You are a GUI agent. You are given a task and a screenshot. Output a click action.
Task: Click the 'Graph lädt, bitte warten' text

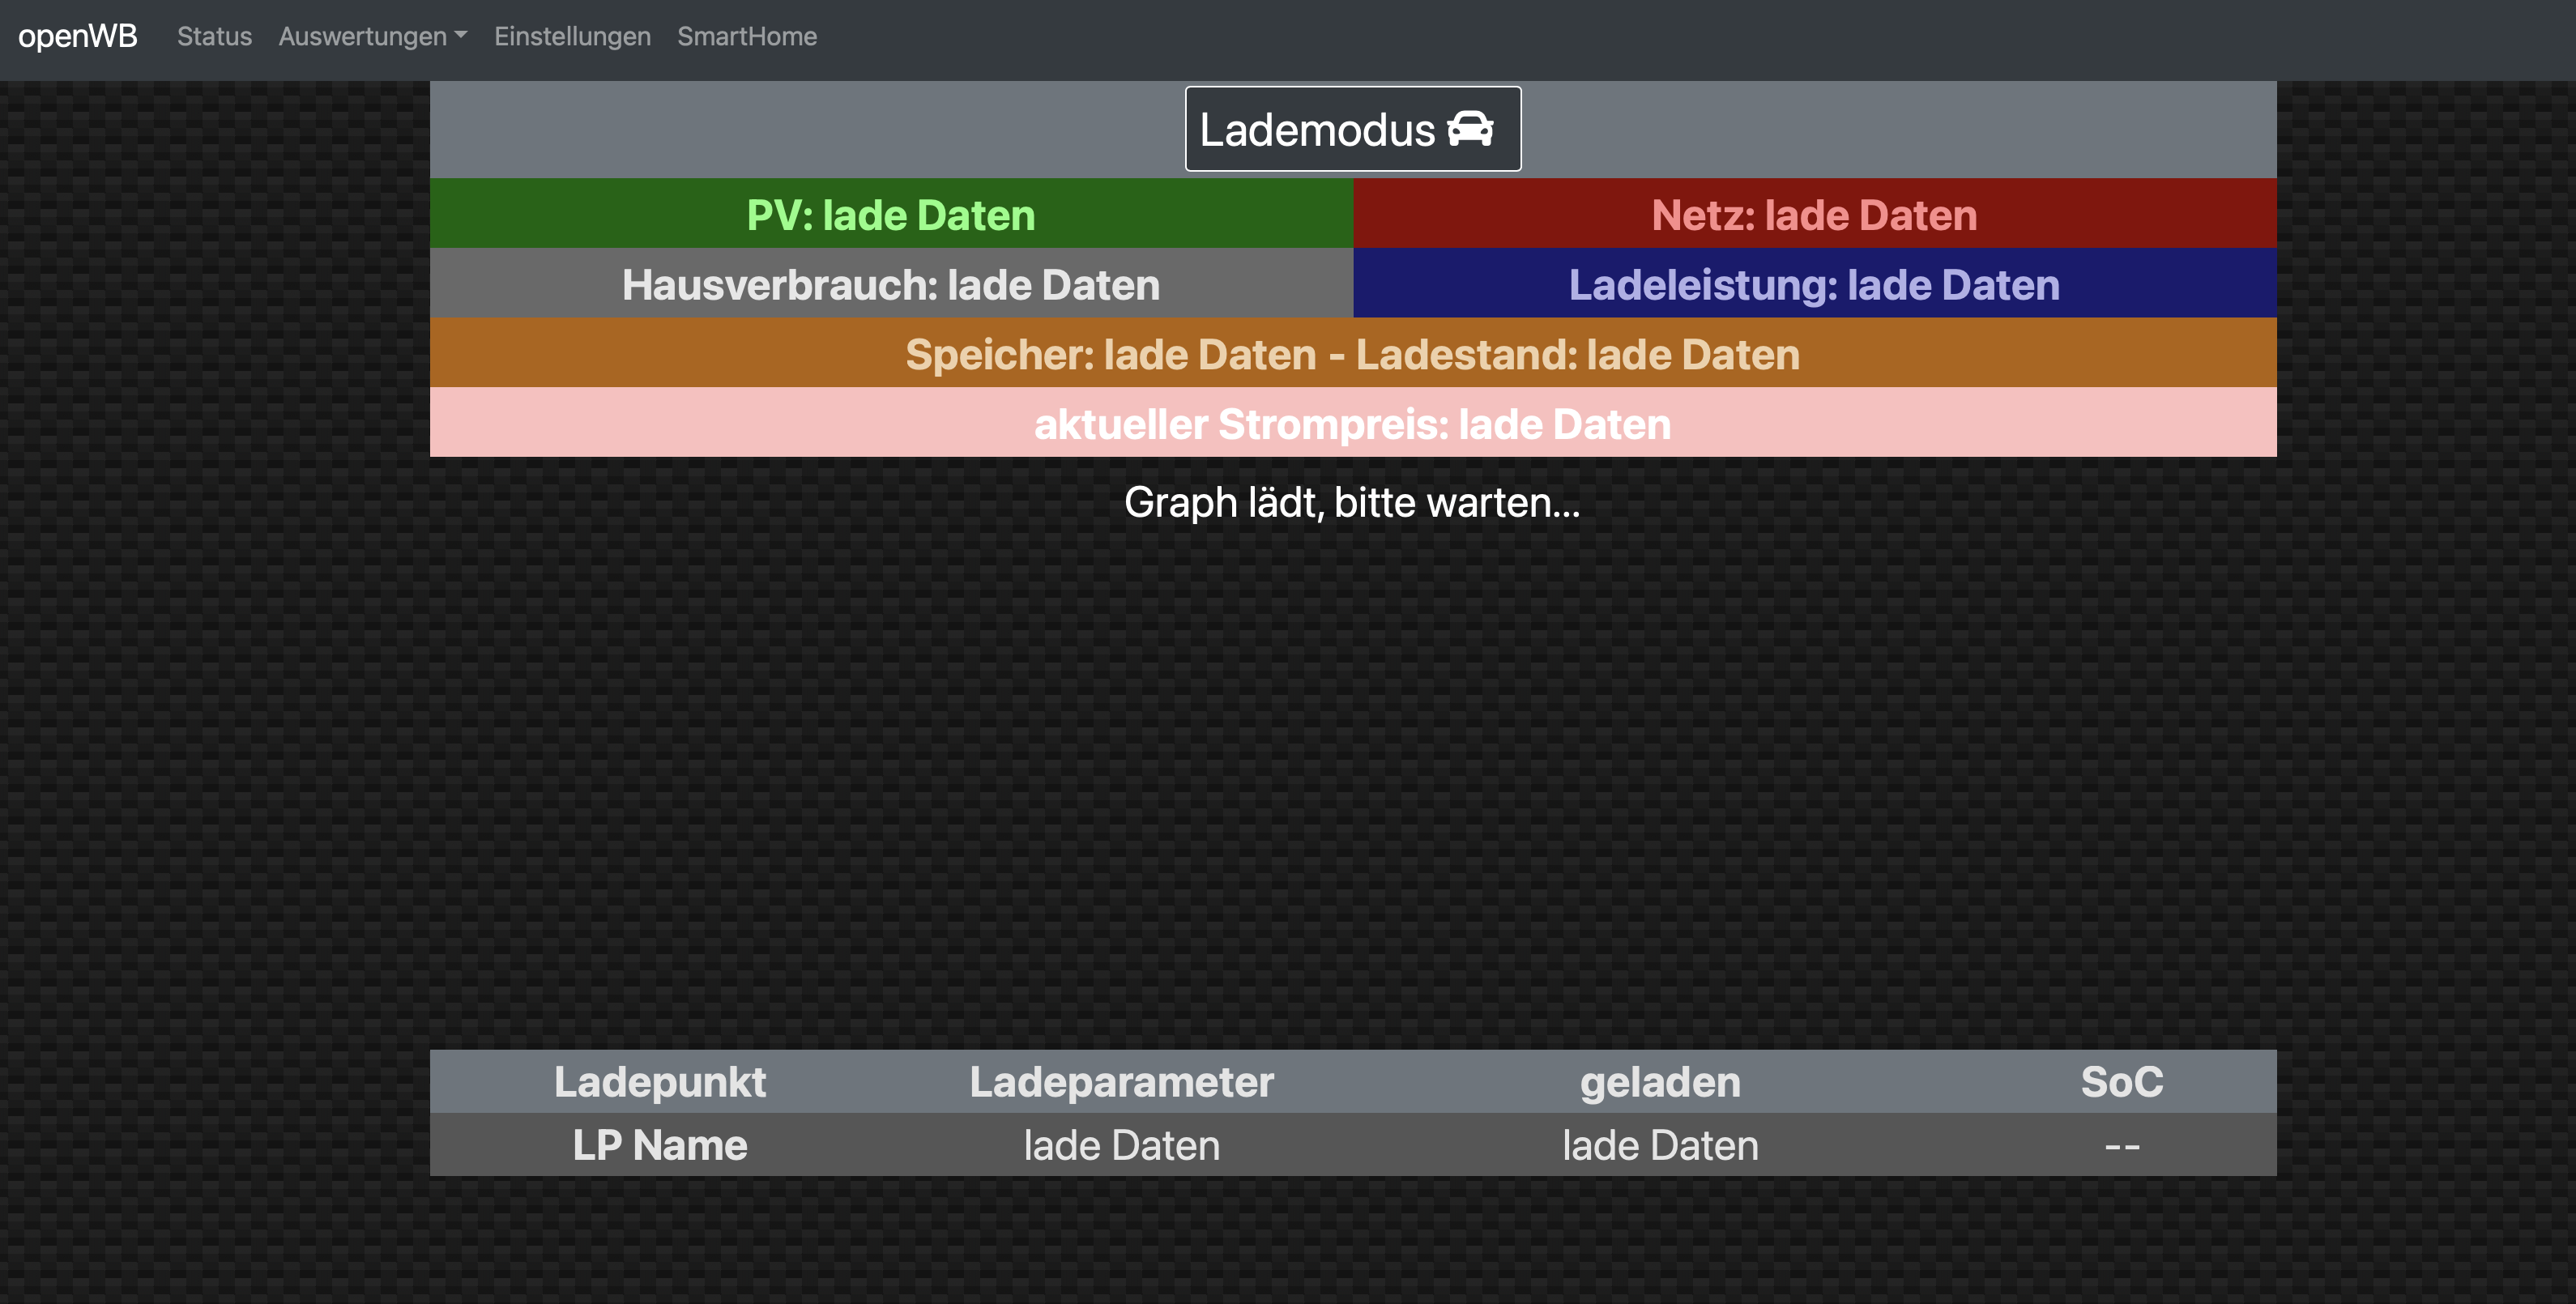click(x=1352, y=502)
